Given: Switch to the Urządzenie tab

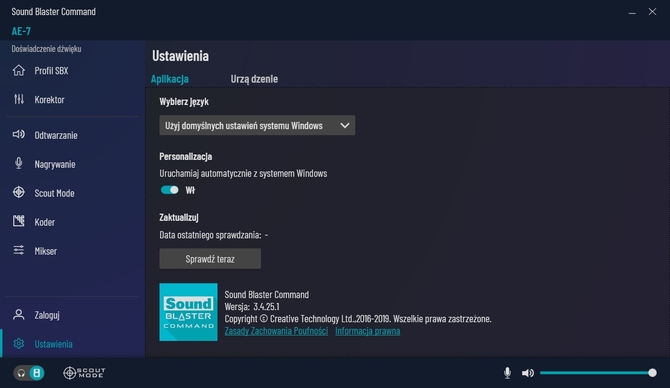Looking at the screenshot, I should (254, 79).
